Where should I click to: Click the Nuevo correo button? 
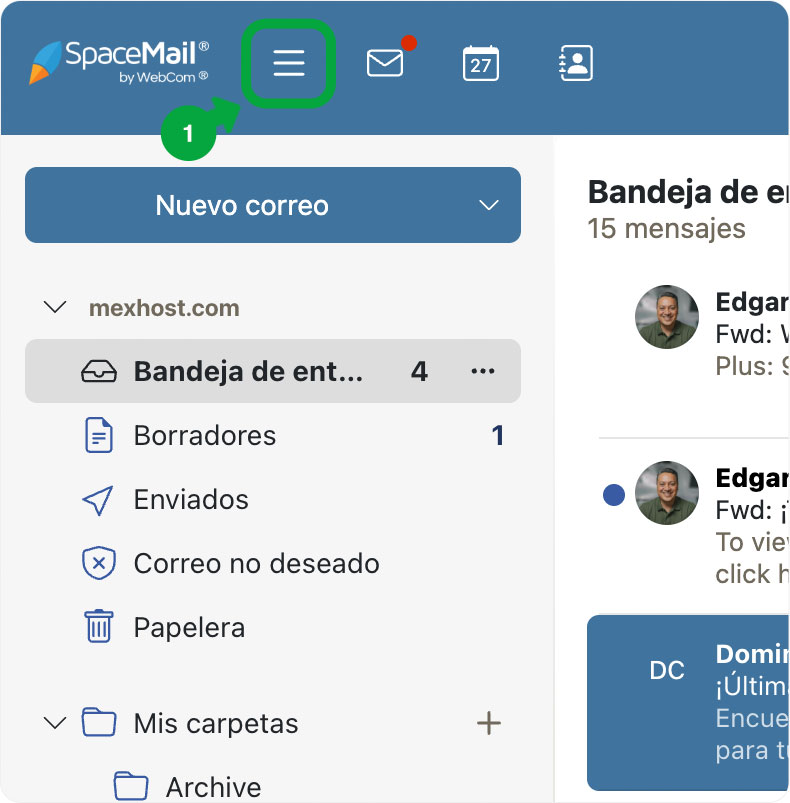[x=242, y=206]
